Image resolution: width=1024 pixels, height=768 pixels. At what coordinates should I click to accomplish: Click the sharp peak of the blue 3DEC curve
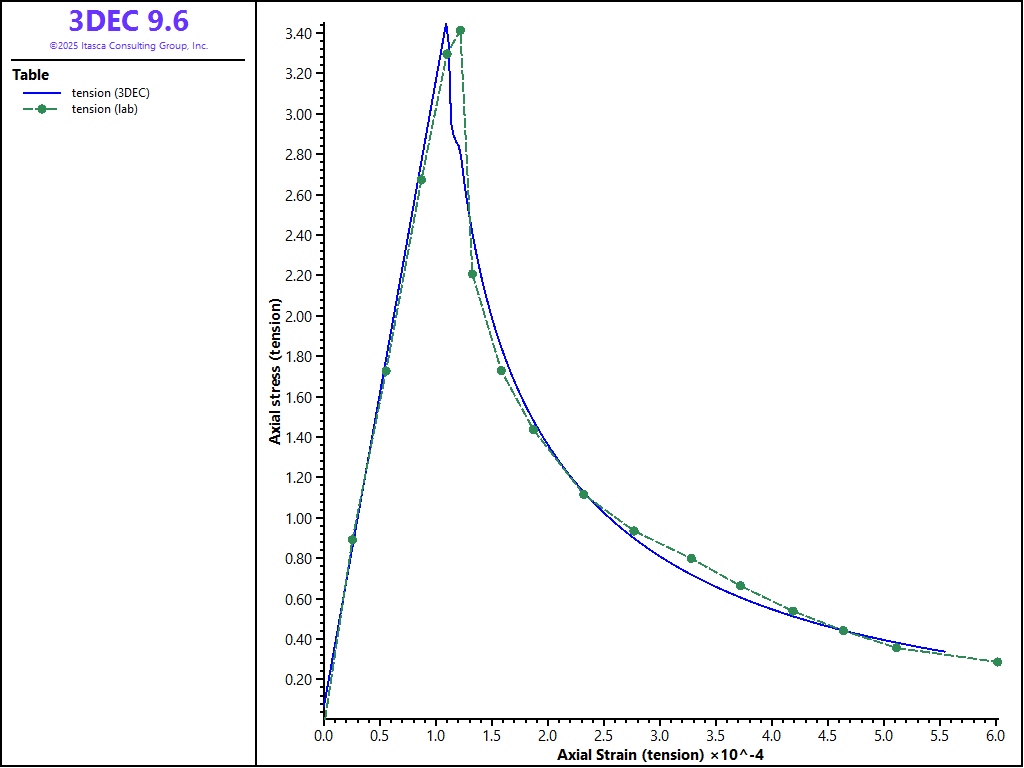[x=446, y=24]
